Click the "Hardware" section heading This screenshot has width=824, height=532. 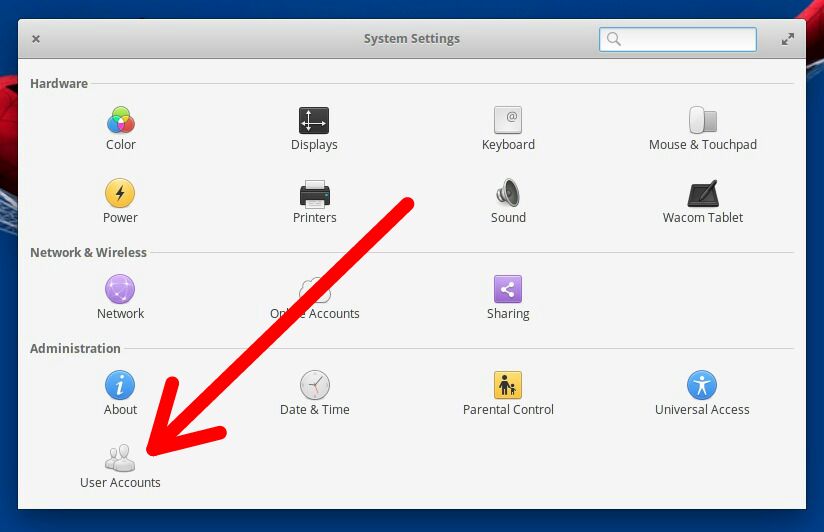(59, 84)
